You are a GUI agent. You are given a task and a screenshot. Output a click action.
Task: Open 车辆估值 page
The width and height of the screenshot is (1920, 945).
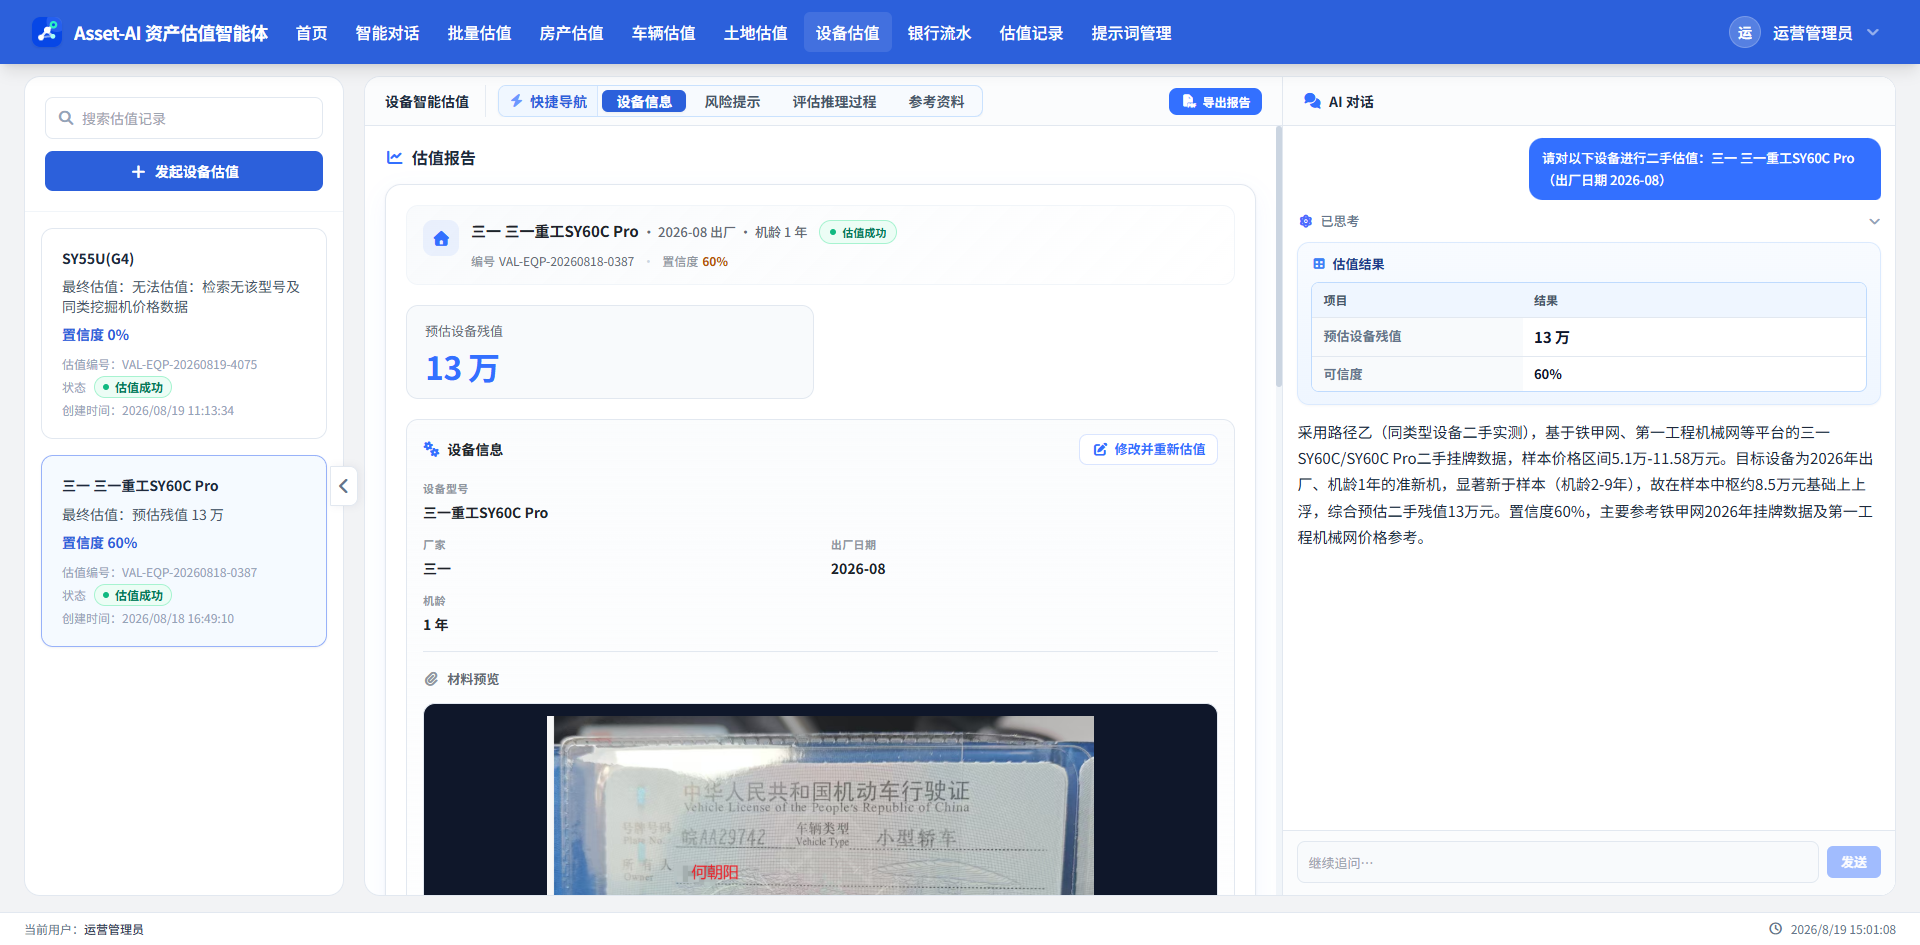click(x=663, y=33)
